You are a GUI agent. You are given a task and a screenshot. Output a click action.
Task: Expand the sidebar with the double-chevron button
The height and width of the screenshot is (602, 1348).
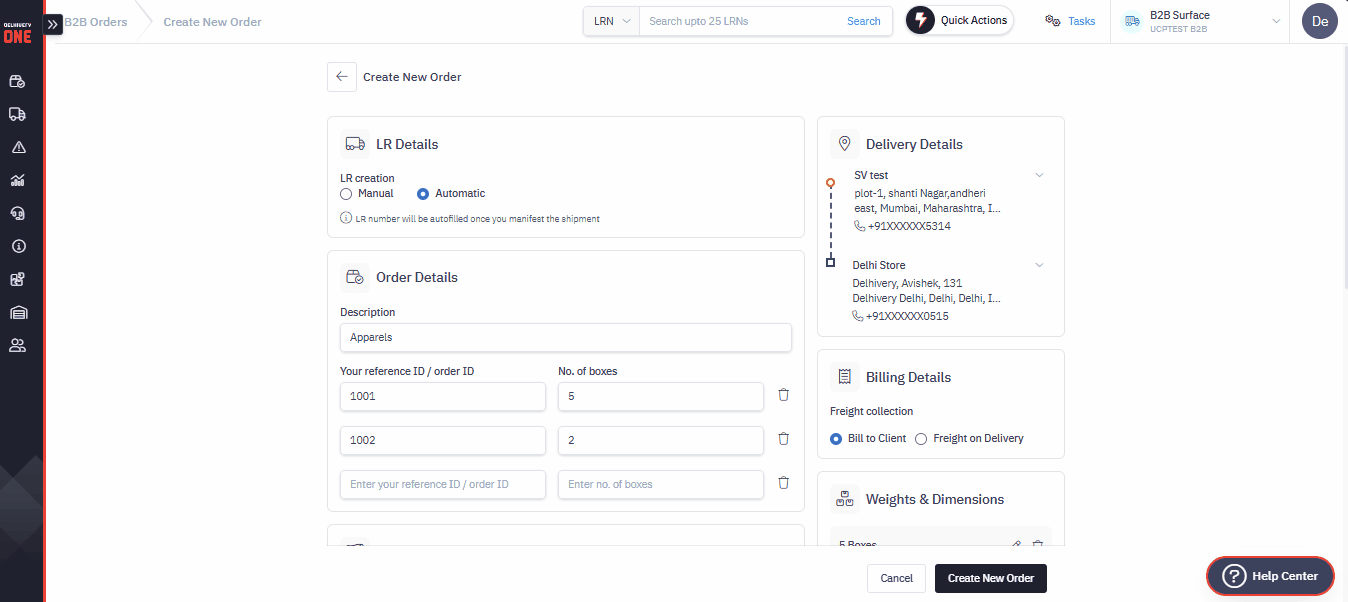pos(52,23)
